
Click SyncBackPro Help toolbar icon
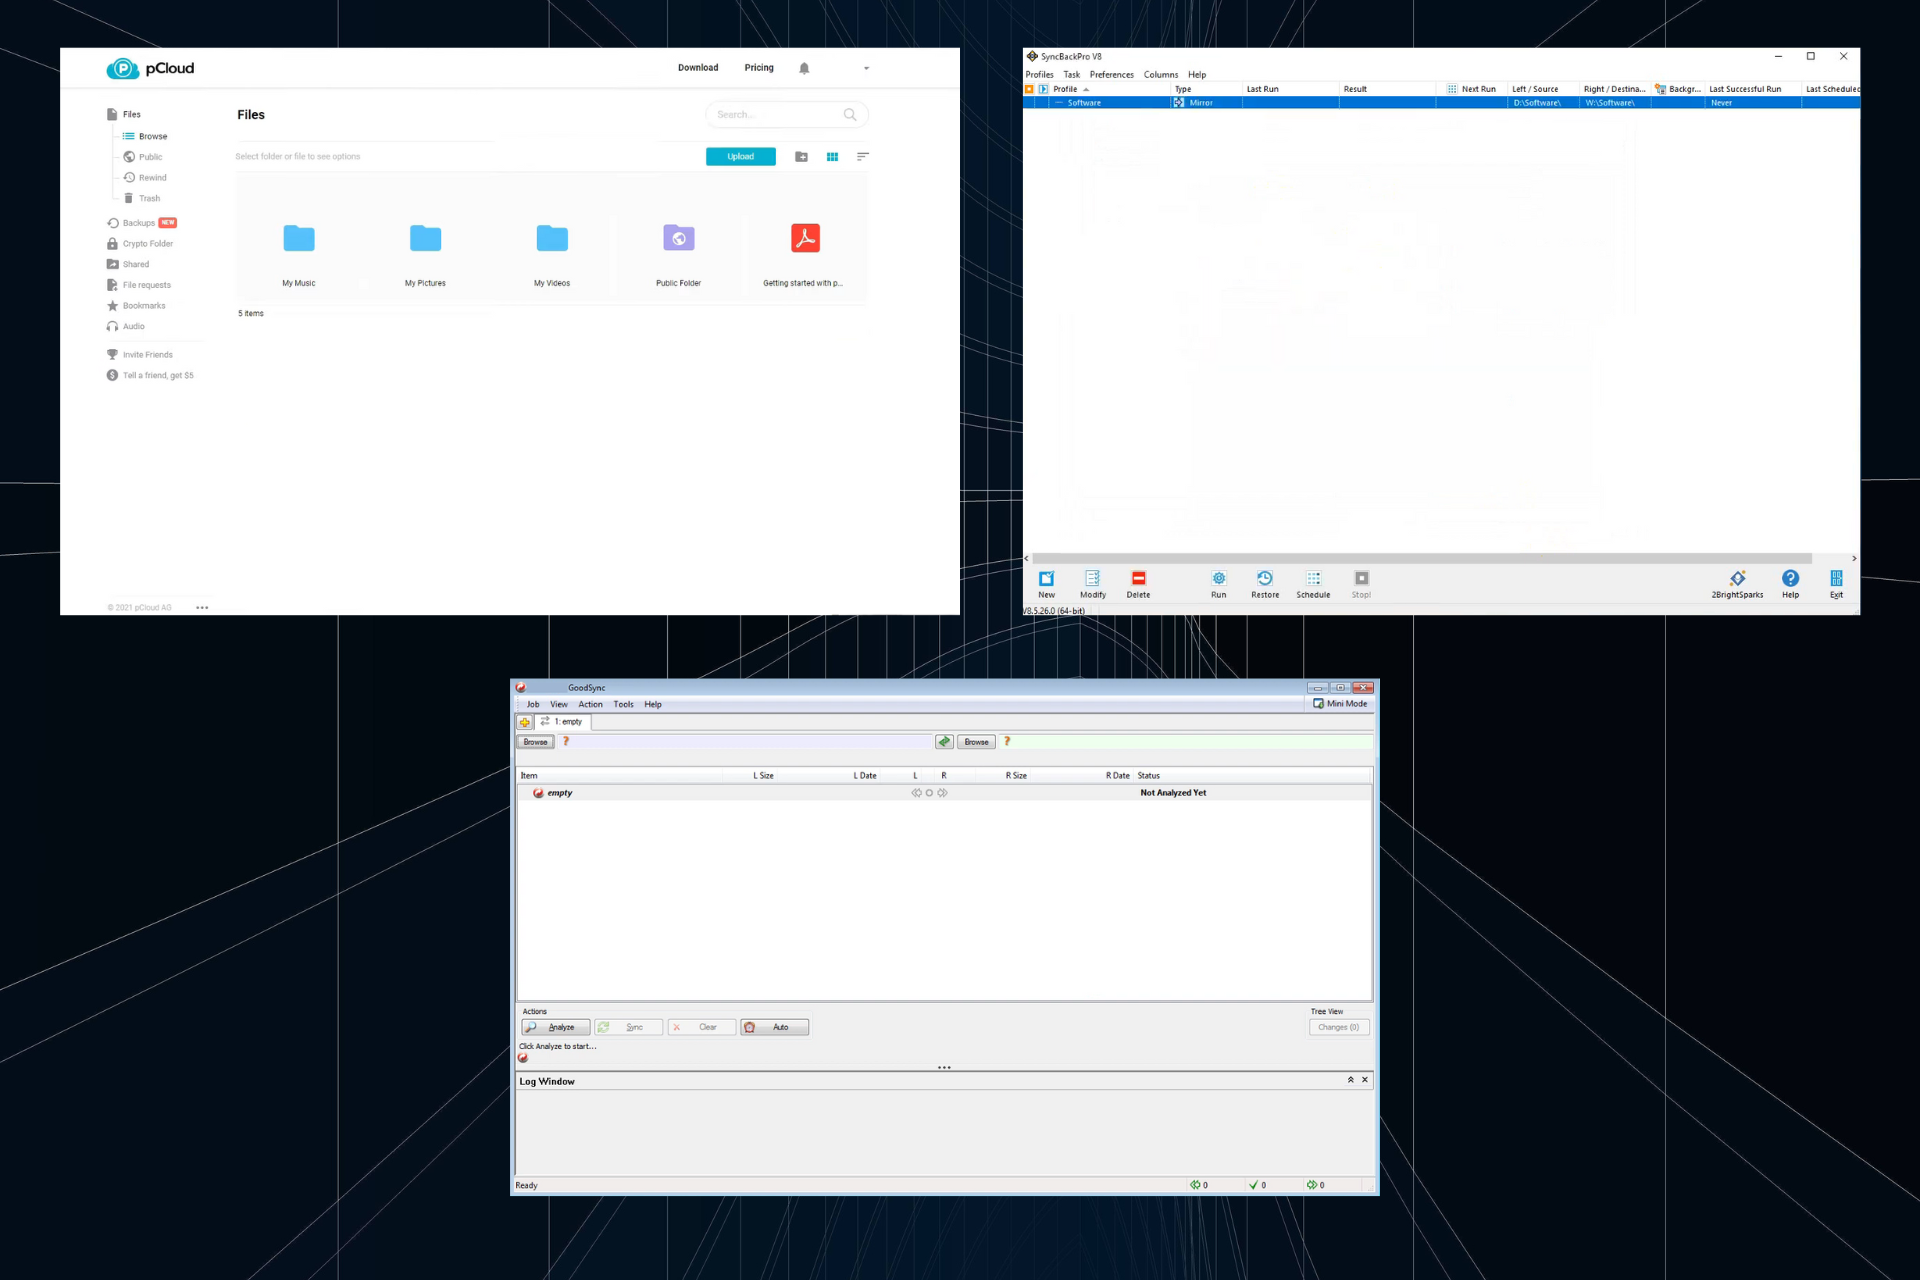point(1791,585)
